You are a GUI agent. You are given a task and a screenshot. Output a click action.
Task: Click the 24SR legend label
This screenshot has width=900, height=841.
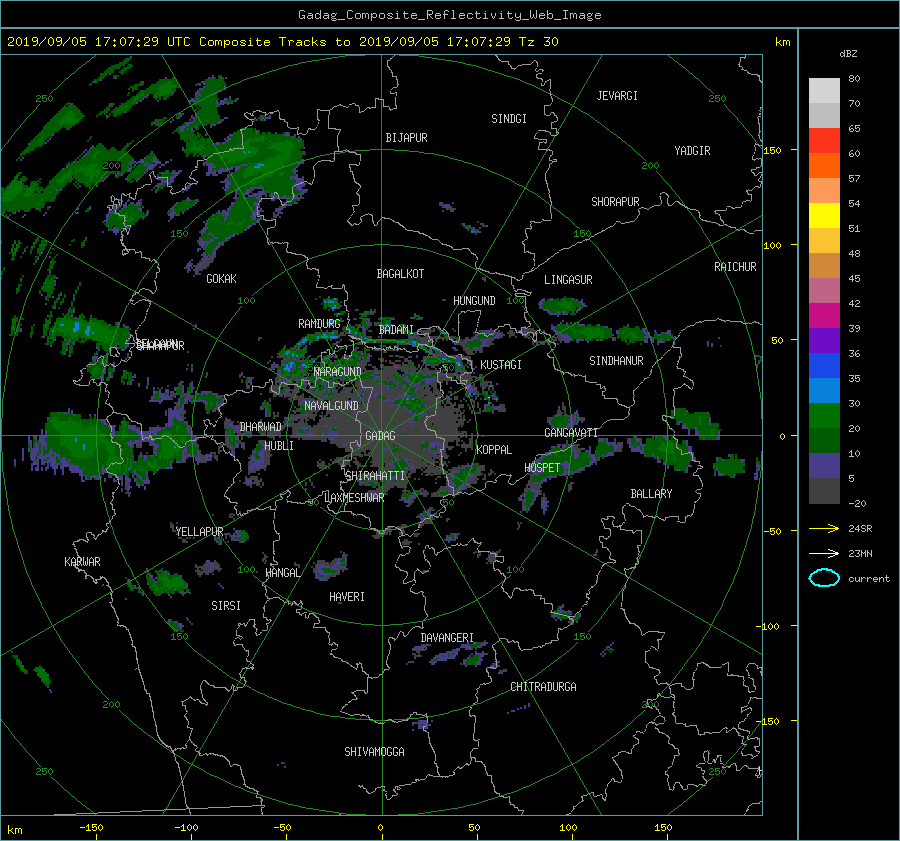tap(860, 529)
